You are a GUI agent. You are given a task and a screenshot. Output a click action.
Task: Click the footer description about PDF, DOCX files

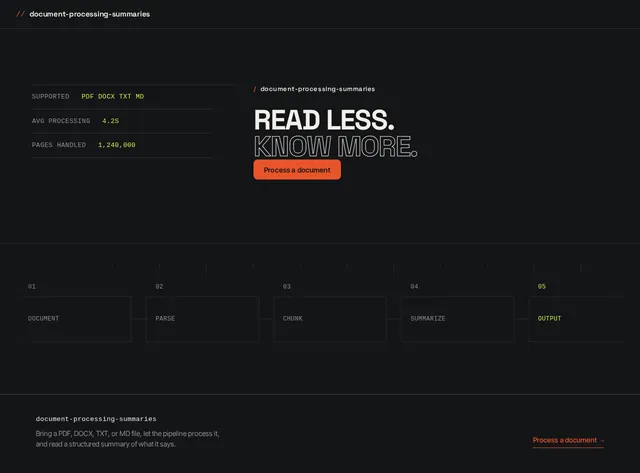[x=127, y=439]
